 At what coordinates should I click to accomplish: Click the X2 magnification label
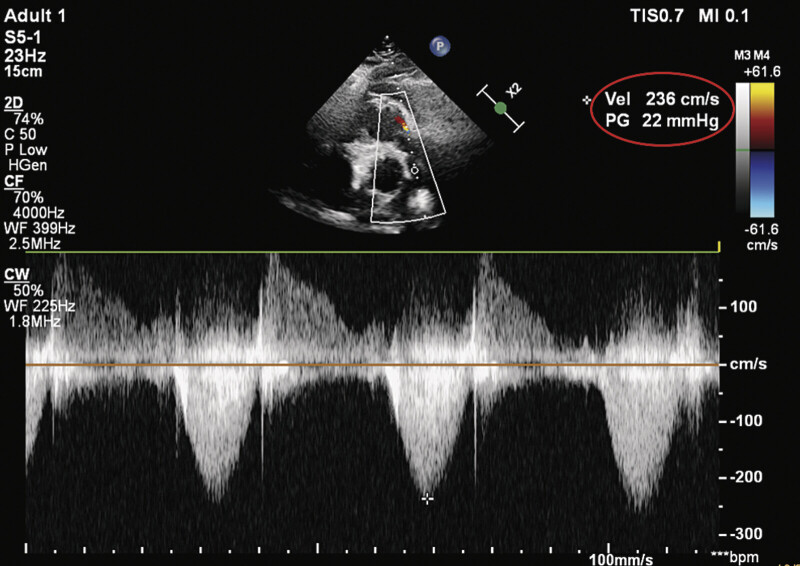coord(514,90)
